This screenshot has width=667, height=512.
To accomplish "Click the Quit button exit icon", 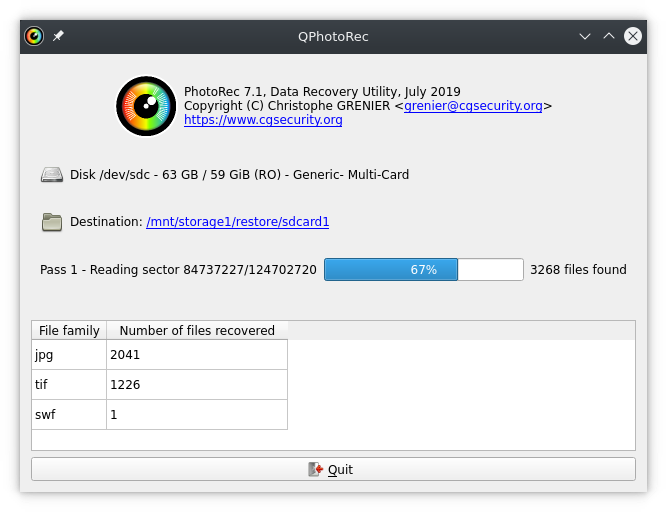I will coord(316,469).
